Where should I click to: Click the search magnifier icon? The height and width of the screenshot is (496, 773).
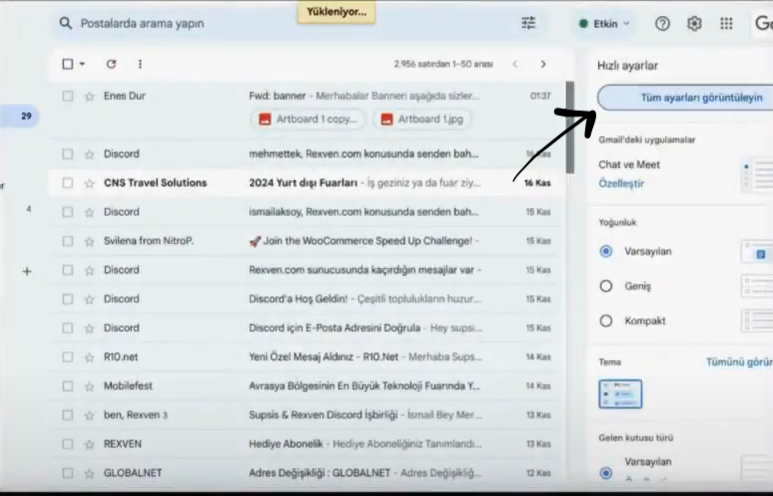[x=66, y=23]
